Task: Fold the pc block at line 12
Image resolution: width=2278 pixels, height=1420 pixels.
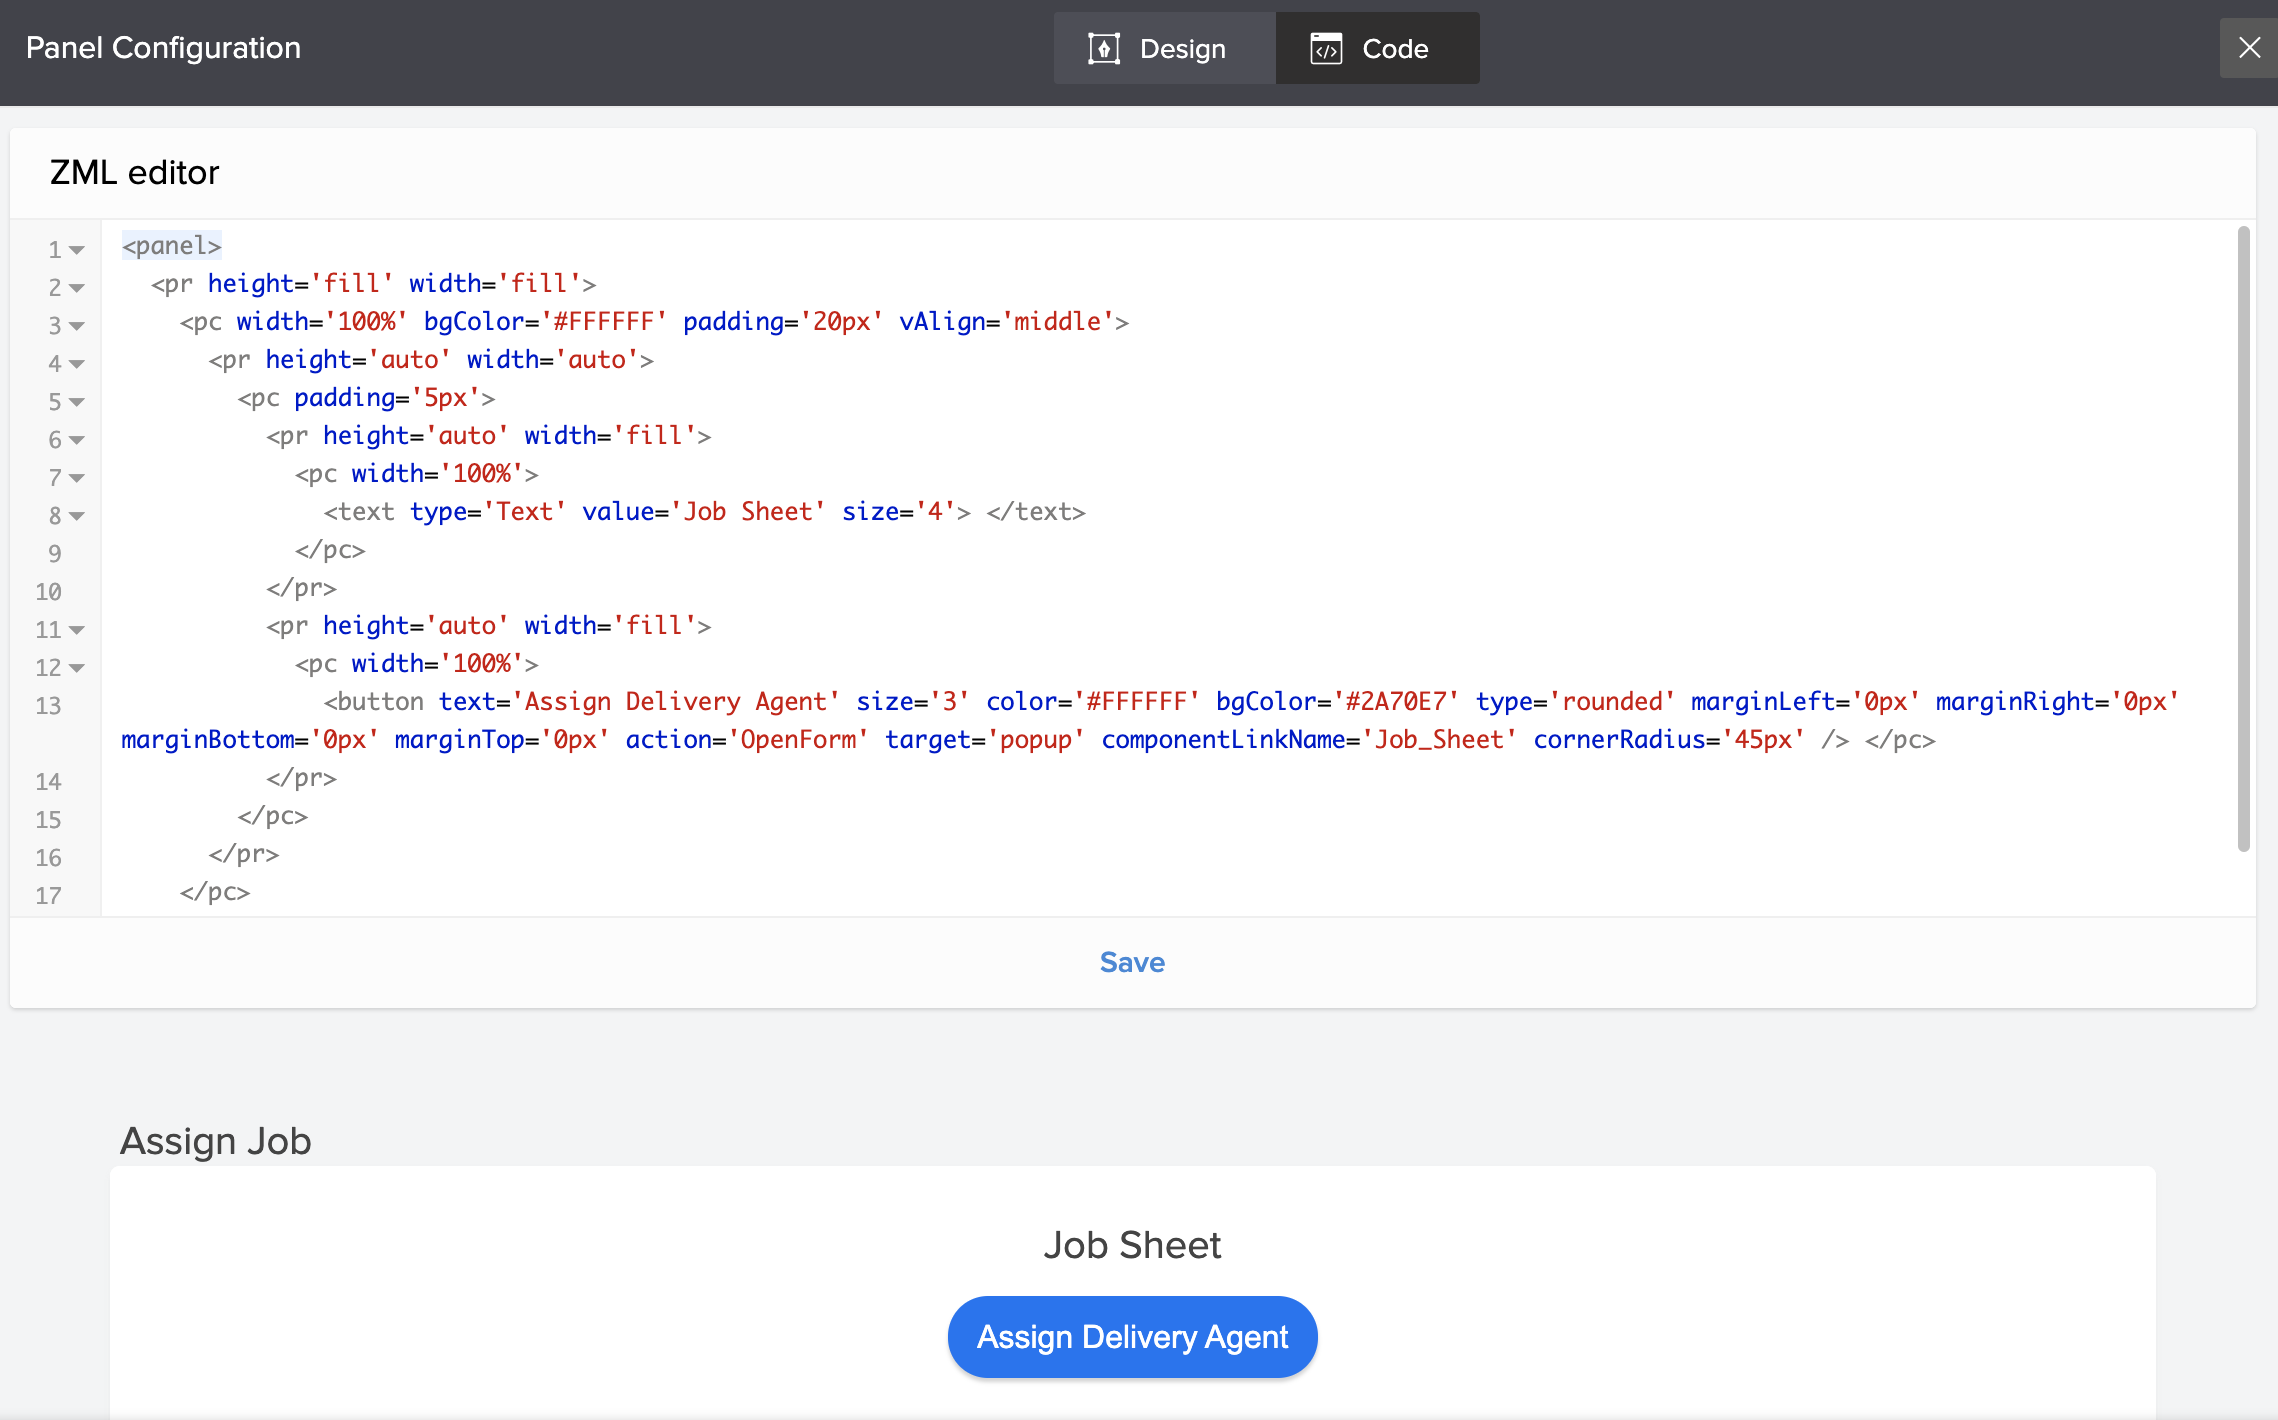Action: pyautogui.click(x=77, y=668)
